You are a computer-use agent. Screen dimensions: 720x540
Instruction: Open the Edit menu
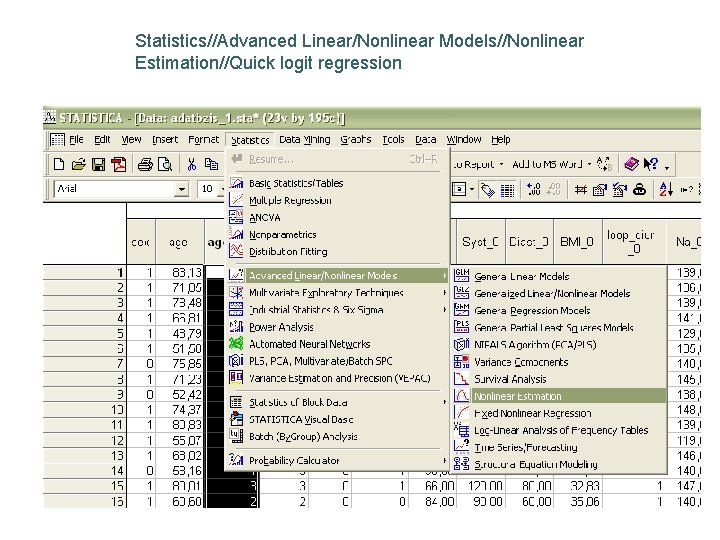[x=102, y=140]
